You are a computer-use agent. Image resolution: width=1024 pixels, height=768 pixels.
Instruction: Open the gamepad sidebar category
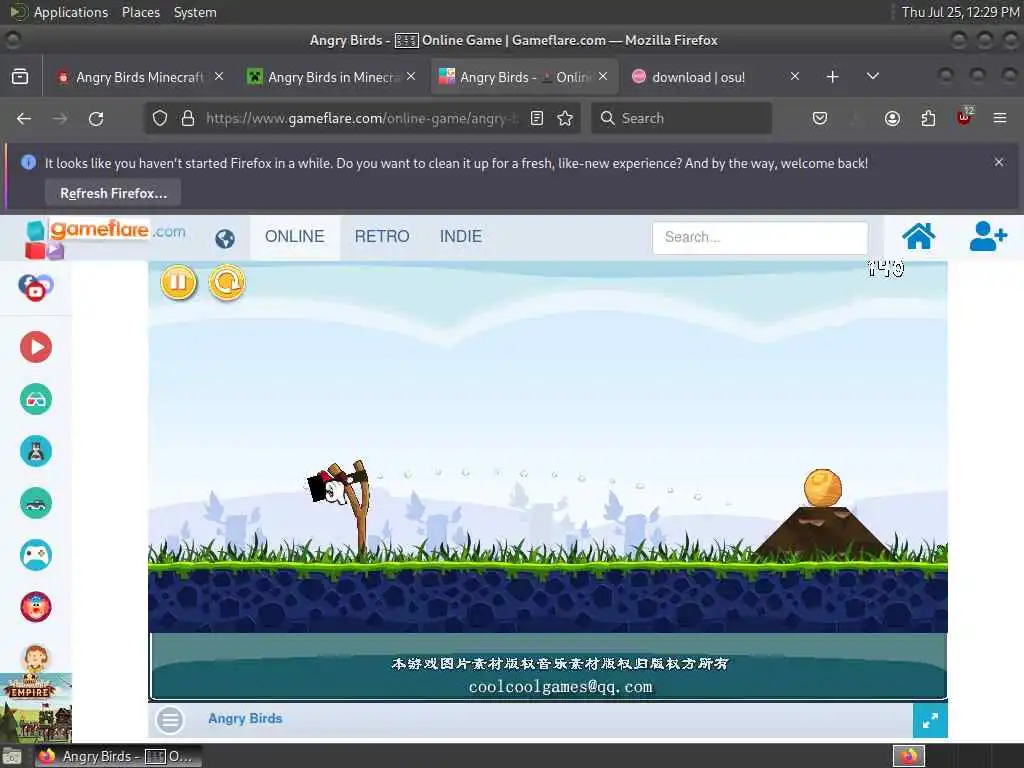(36, 555)
